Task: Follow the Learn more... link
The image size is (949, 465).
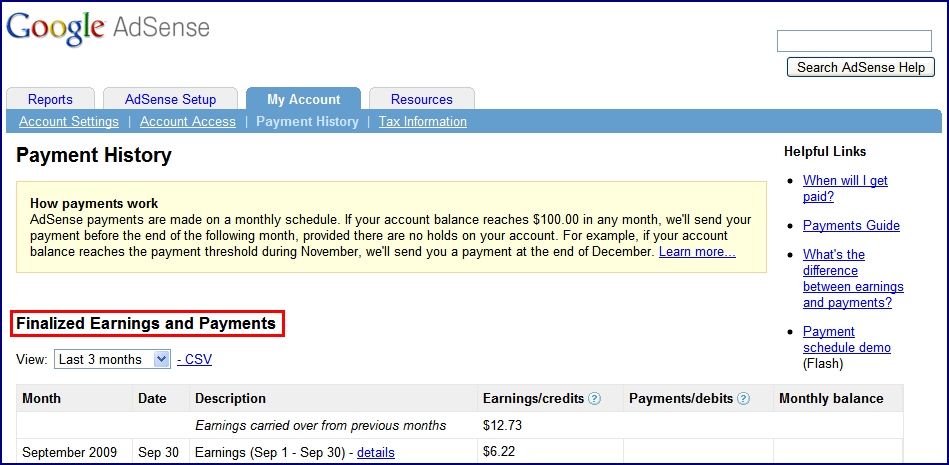Action: (697, 251)
